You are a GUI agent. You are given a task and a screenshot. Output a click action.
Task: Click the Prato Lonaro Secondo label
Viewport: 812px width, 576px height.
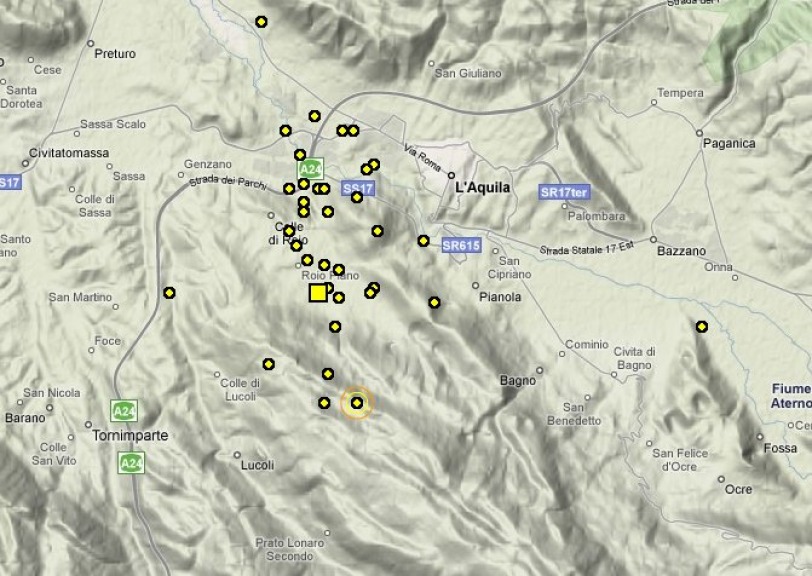(290, 550)
